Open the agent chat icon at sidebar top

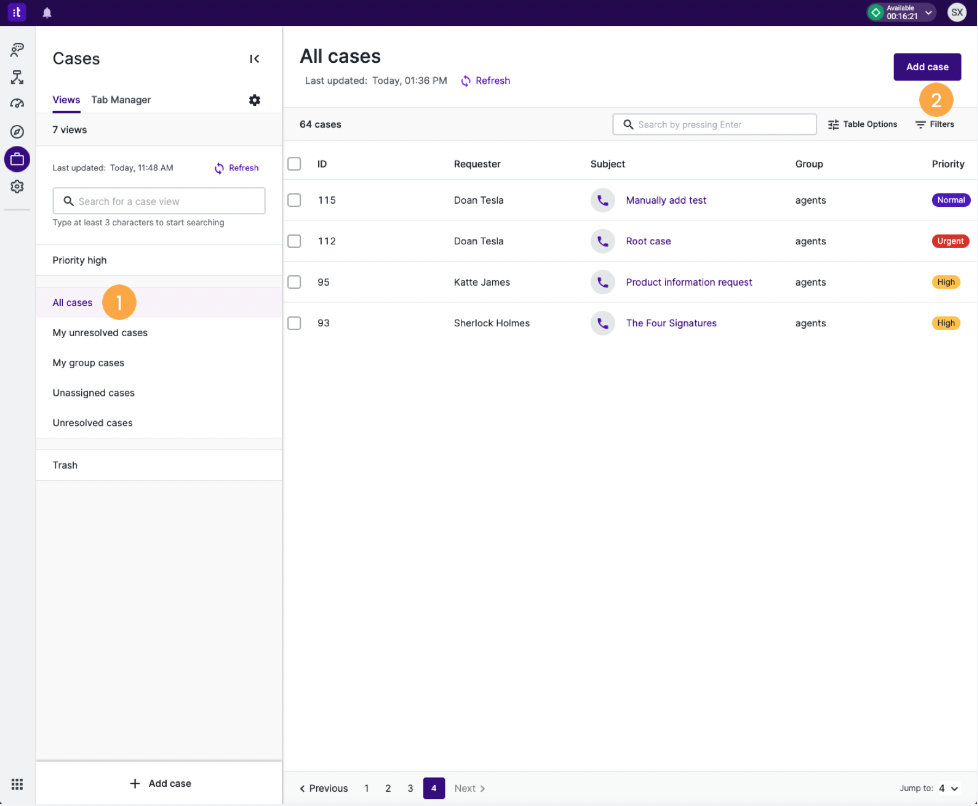point(17,49)
